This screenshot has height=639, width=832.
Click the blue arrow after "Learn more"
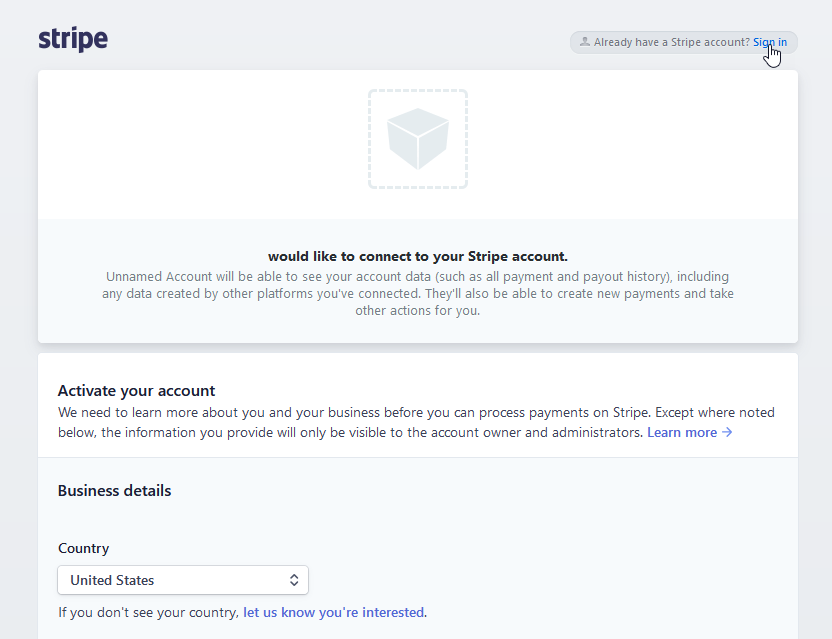tap(729, 432)
